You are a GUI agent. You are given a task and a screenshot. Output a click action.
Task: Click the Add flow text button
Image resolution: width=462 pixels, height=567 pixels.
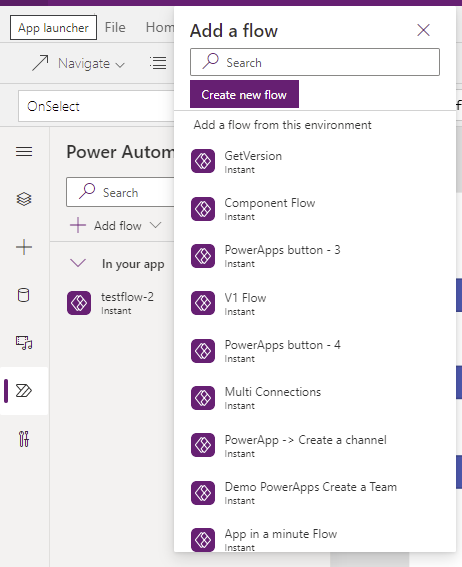tap(117, 226)
